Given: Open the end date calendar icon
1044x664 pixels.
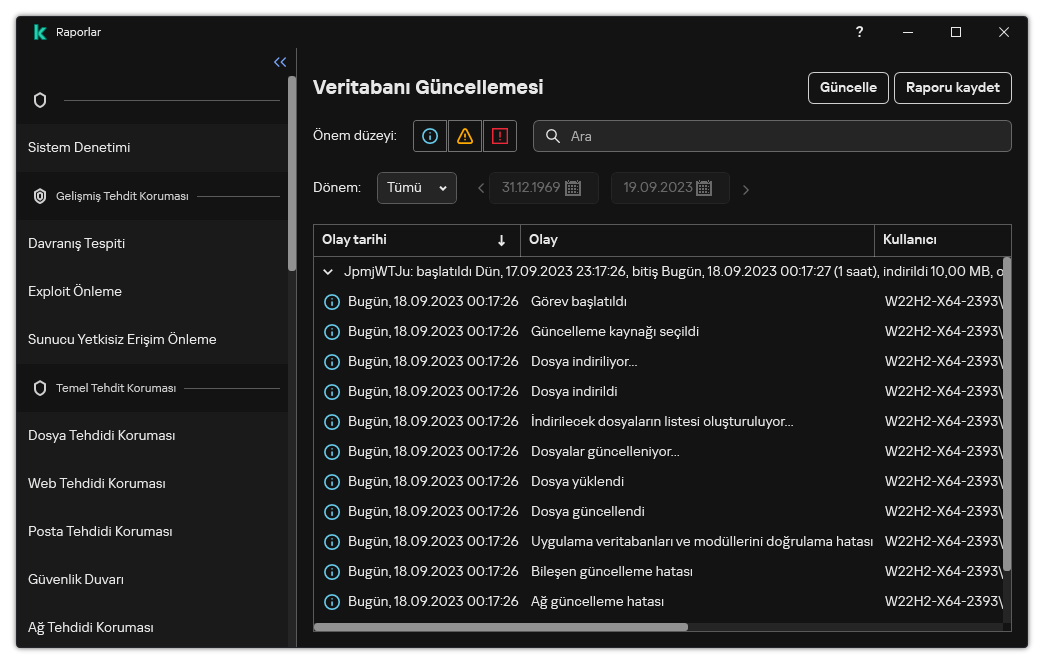Looking at the screenshot, I should coord(704,188).
